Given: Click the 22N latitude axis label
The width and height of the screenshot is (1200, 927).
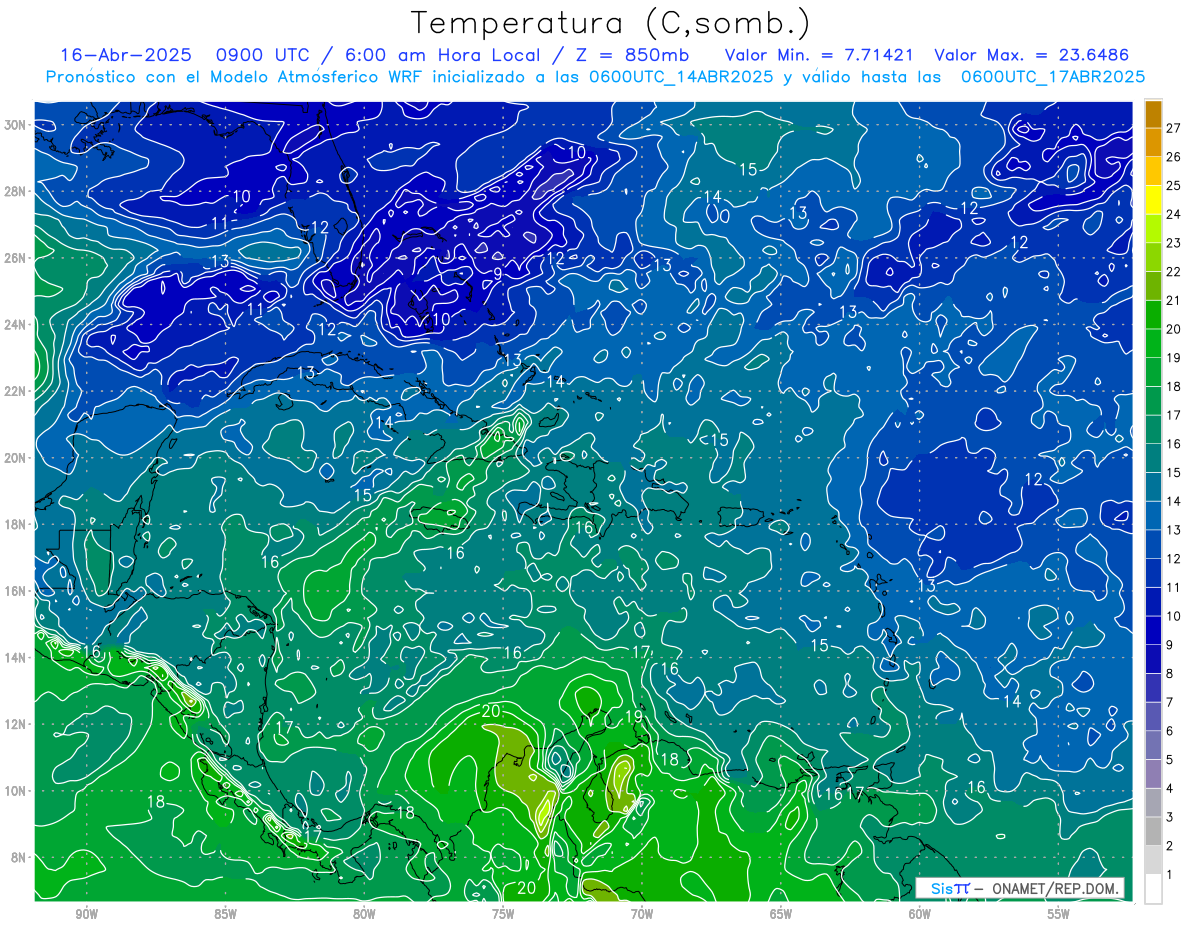Looking at the screenshot, I should point(17,391).
